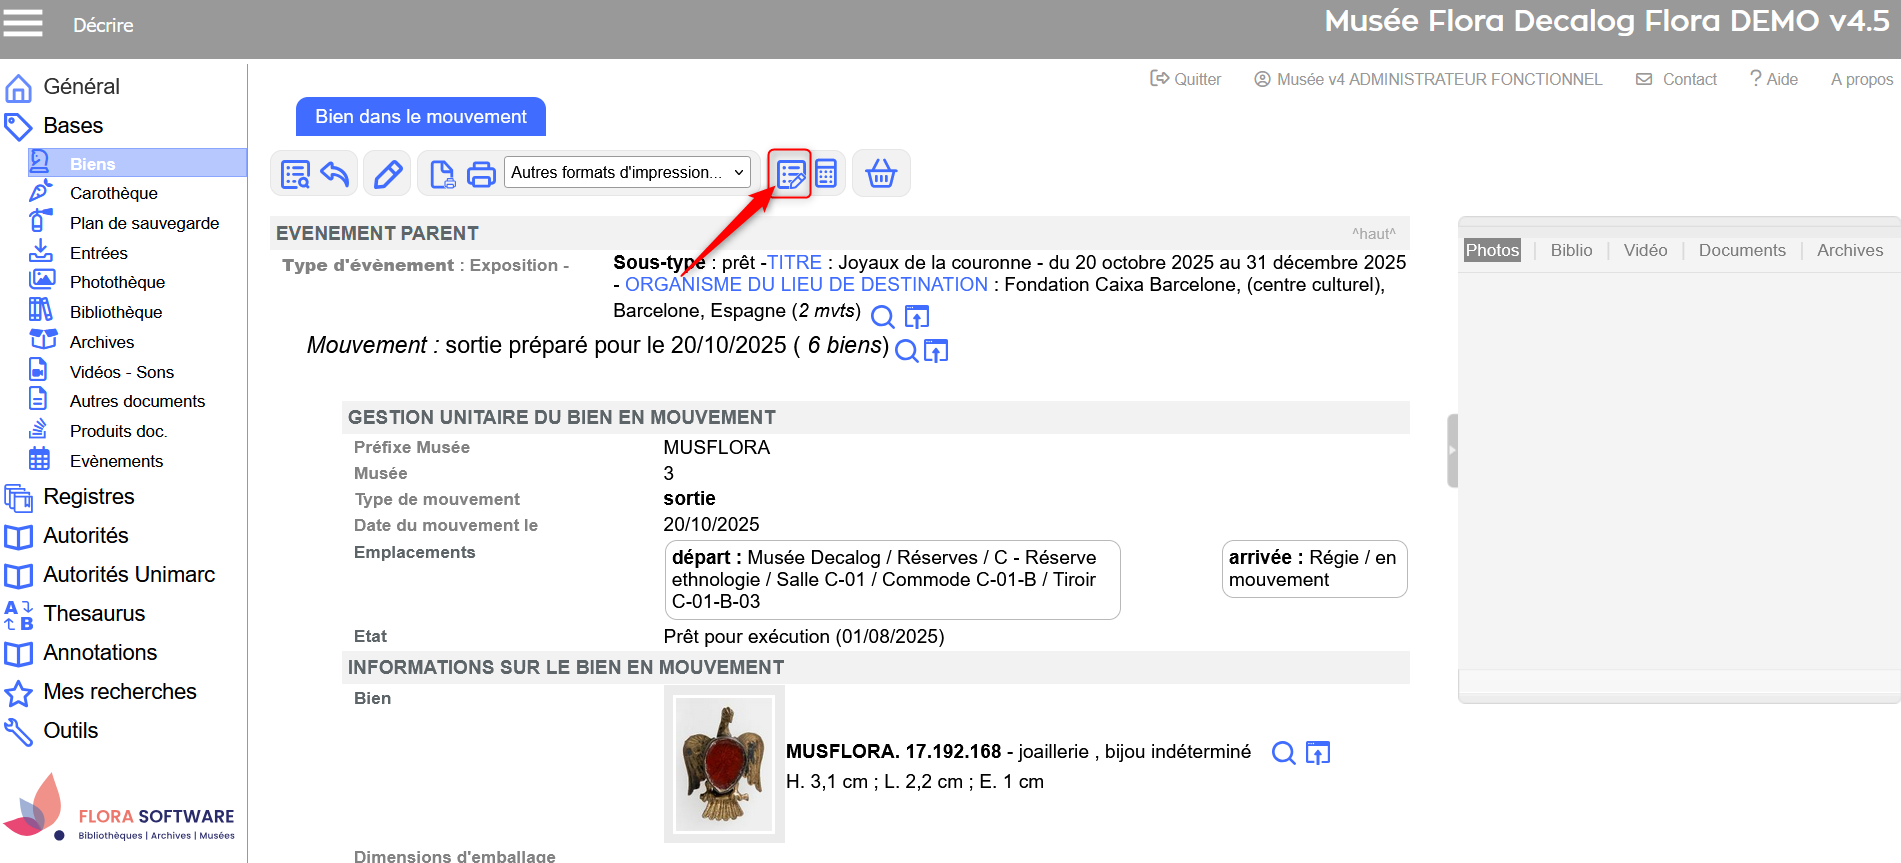
Task: Expand the Registres sidebar section
Action: (x=88, y=497)
